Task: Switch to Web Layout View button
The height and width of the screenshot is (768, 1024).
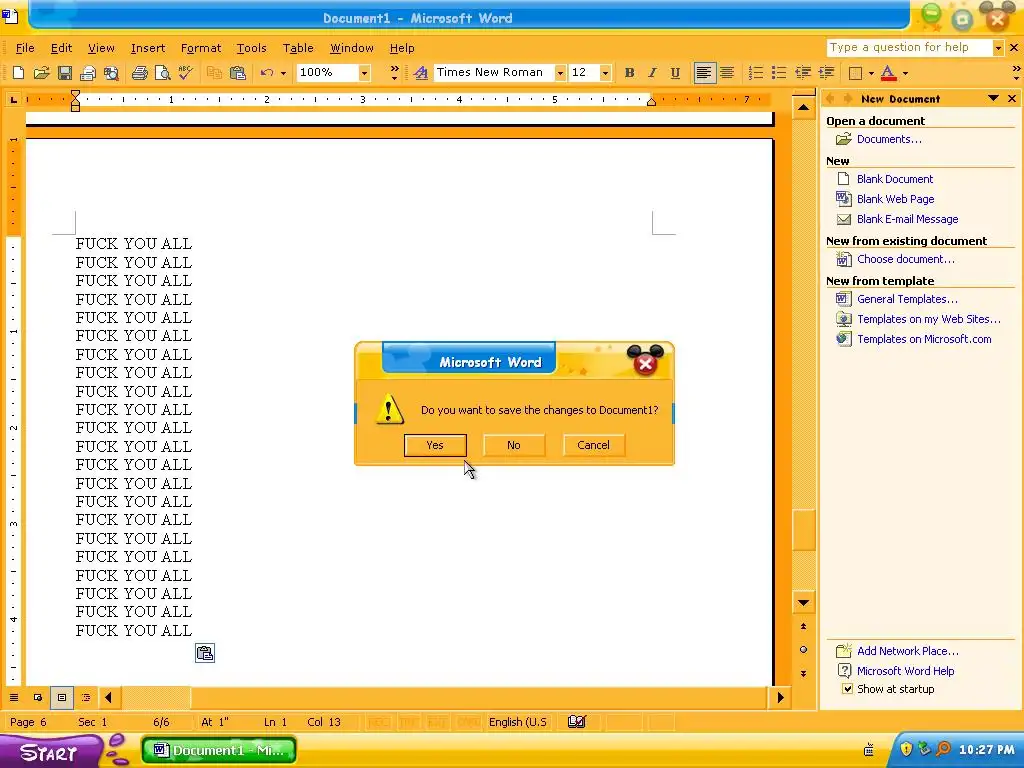Action: (x=38, y=697)
